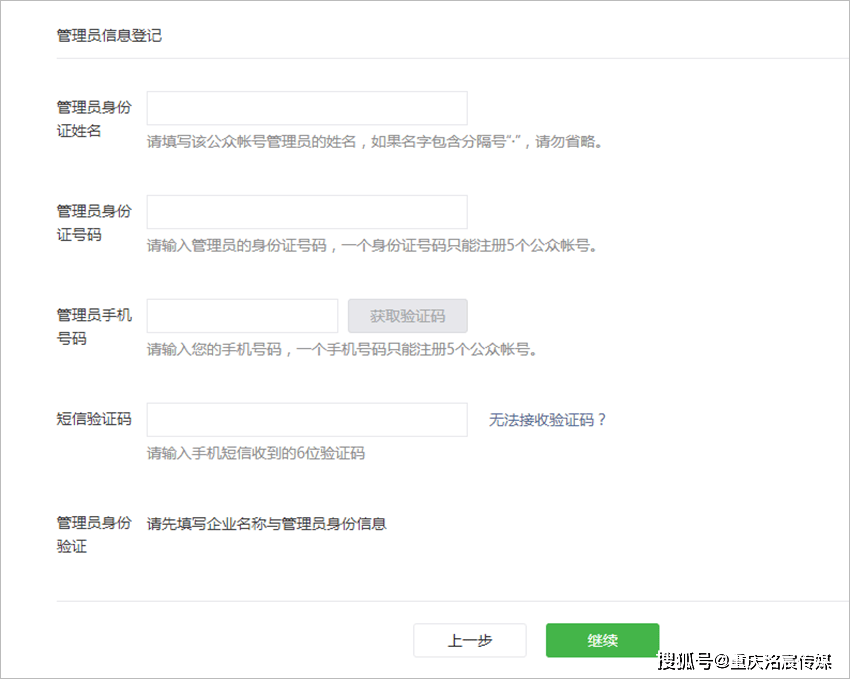
Task: Click the 管理员身份证姓名 input field
Action: [307, 108]
